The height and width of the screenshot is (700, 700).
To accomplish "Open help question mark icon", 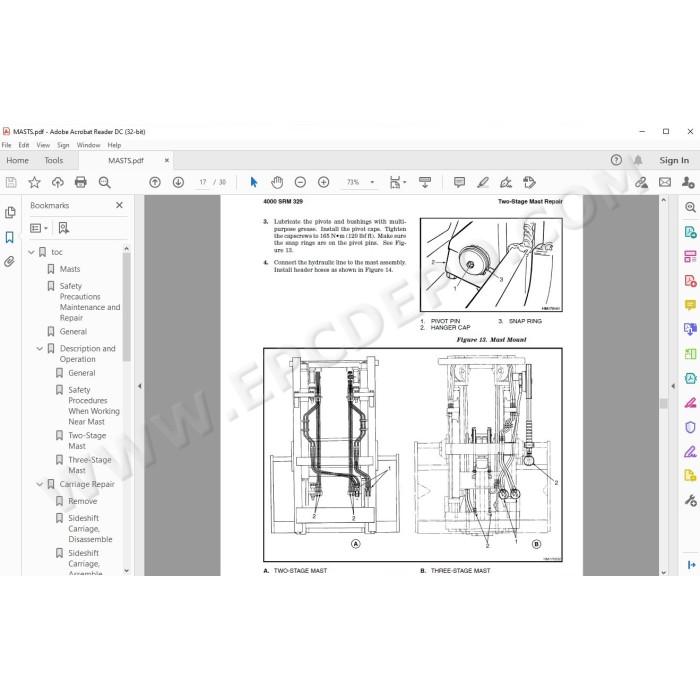I will pyautogui.click(x=616, y=160).
